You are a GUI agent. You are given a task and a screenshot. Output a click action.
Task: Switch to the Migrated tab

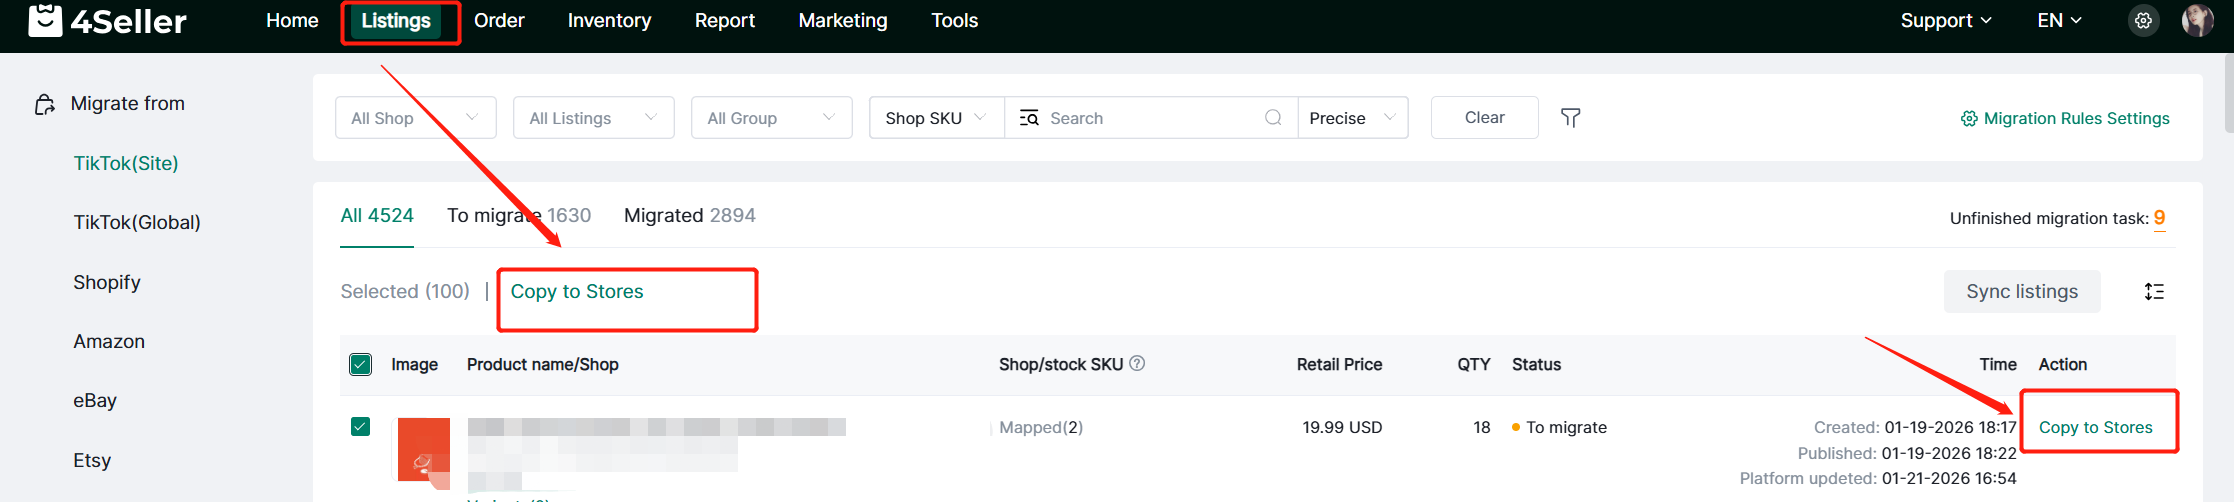coord(689,216)
